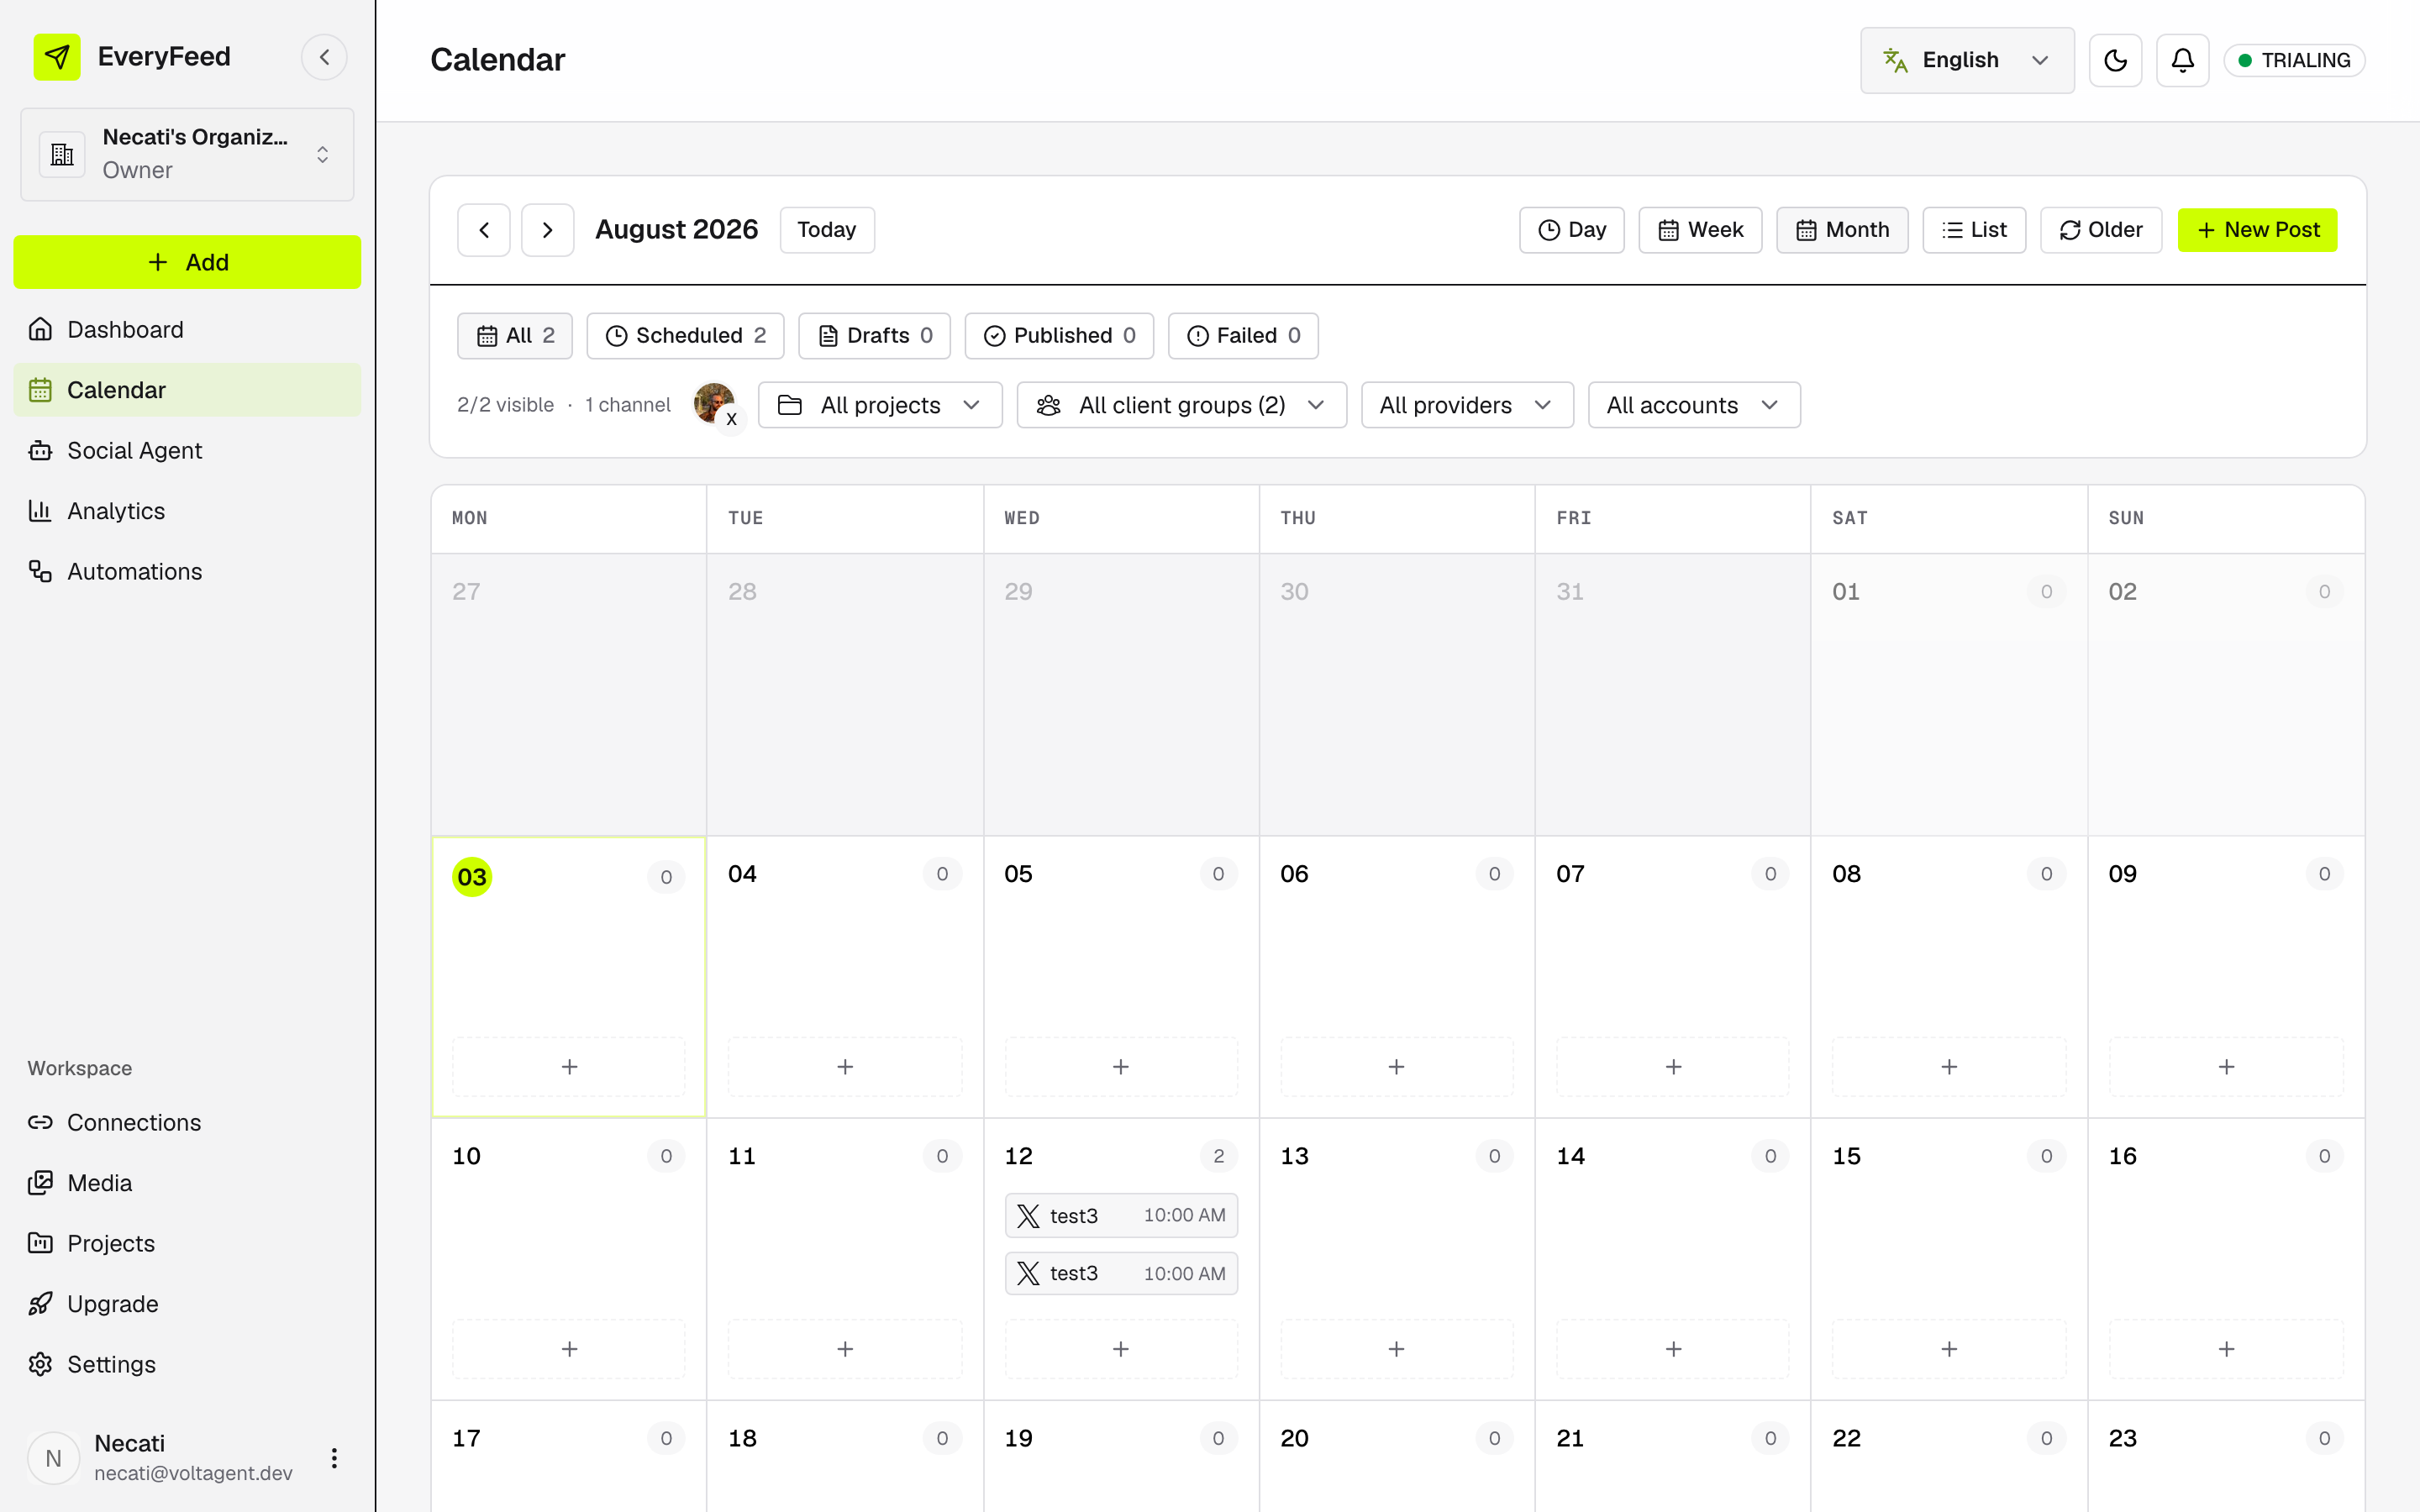Add a post on August 07
This screenshot has width=2420, height=1512.
tap(1673, 1067)
